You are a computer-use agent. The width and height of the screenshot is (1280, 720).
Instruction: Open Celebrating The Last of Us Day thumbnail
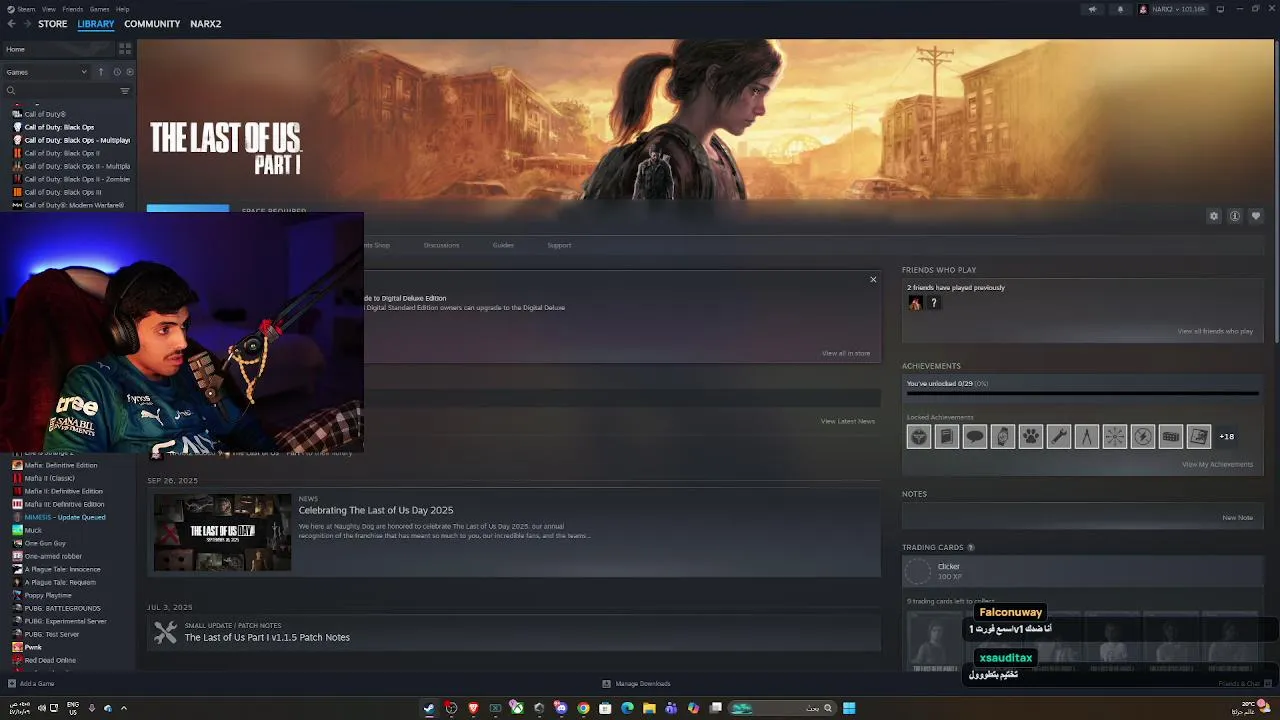pos(222,532)
